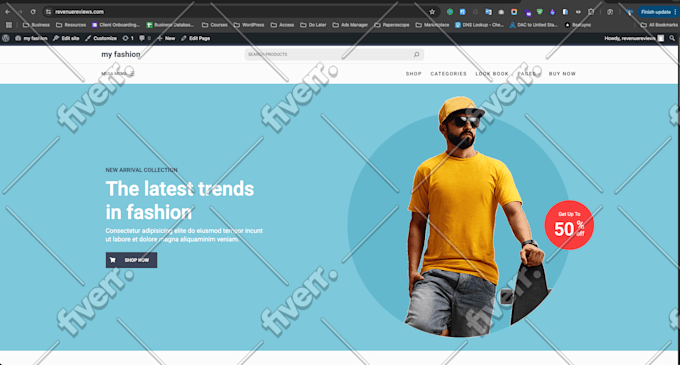Open the CATEGORIES navigation item

[448, 74]
